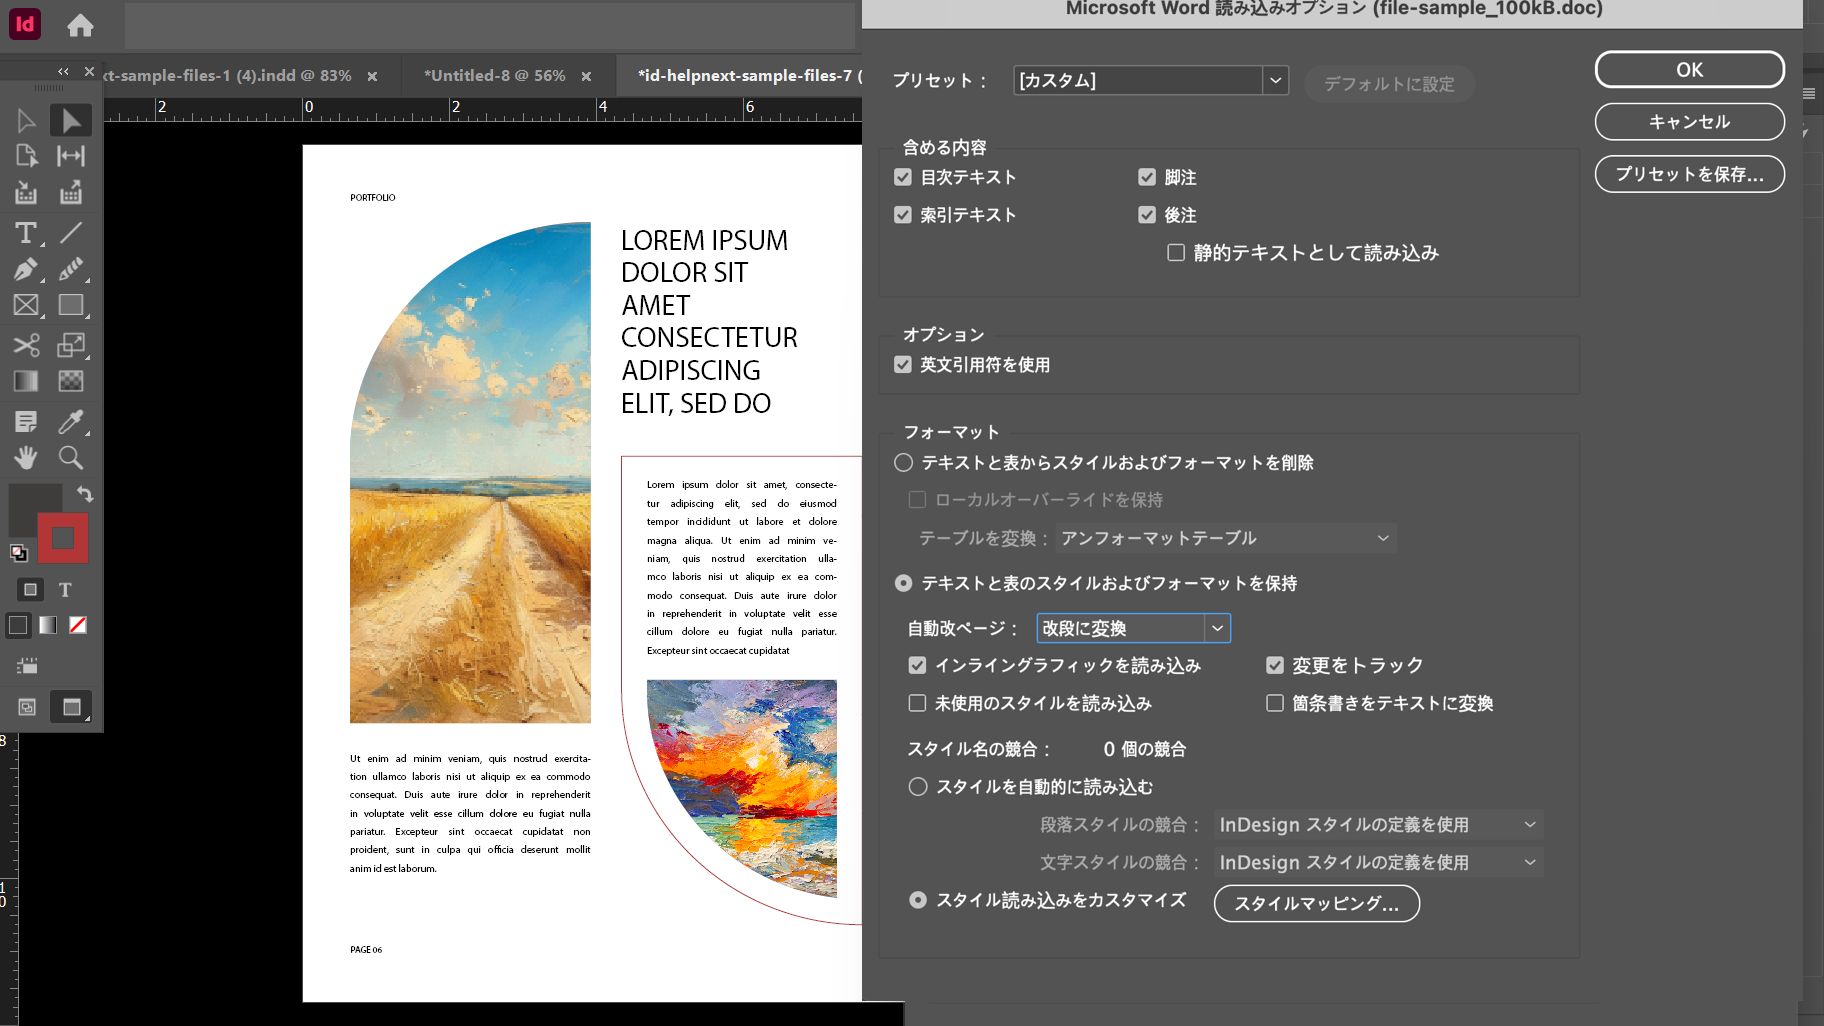1824x1026 pixels.
Task: Select the Hand tool
Action: (26, 458)
